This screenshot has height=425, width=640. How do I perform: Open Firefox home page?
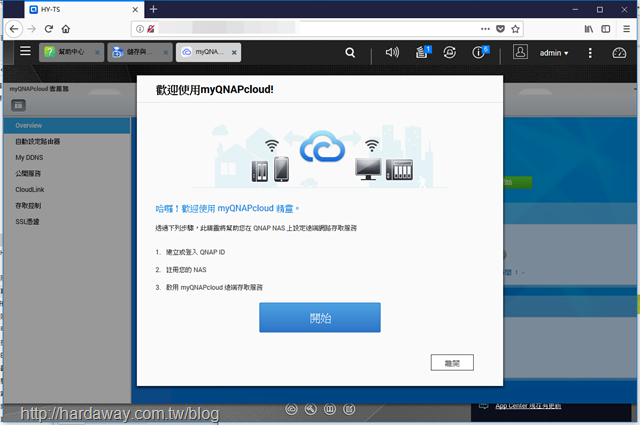(x=66, y=29)
